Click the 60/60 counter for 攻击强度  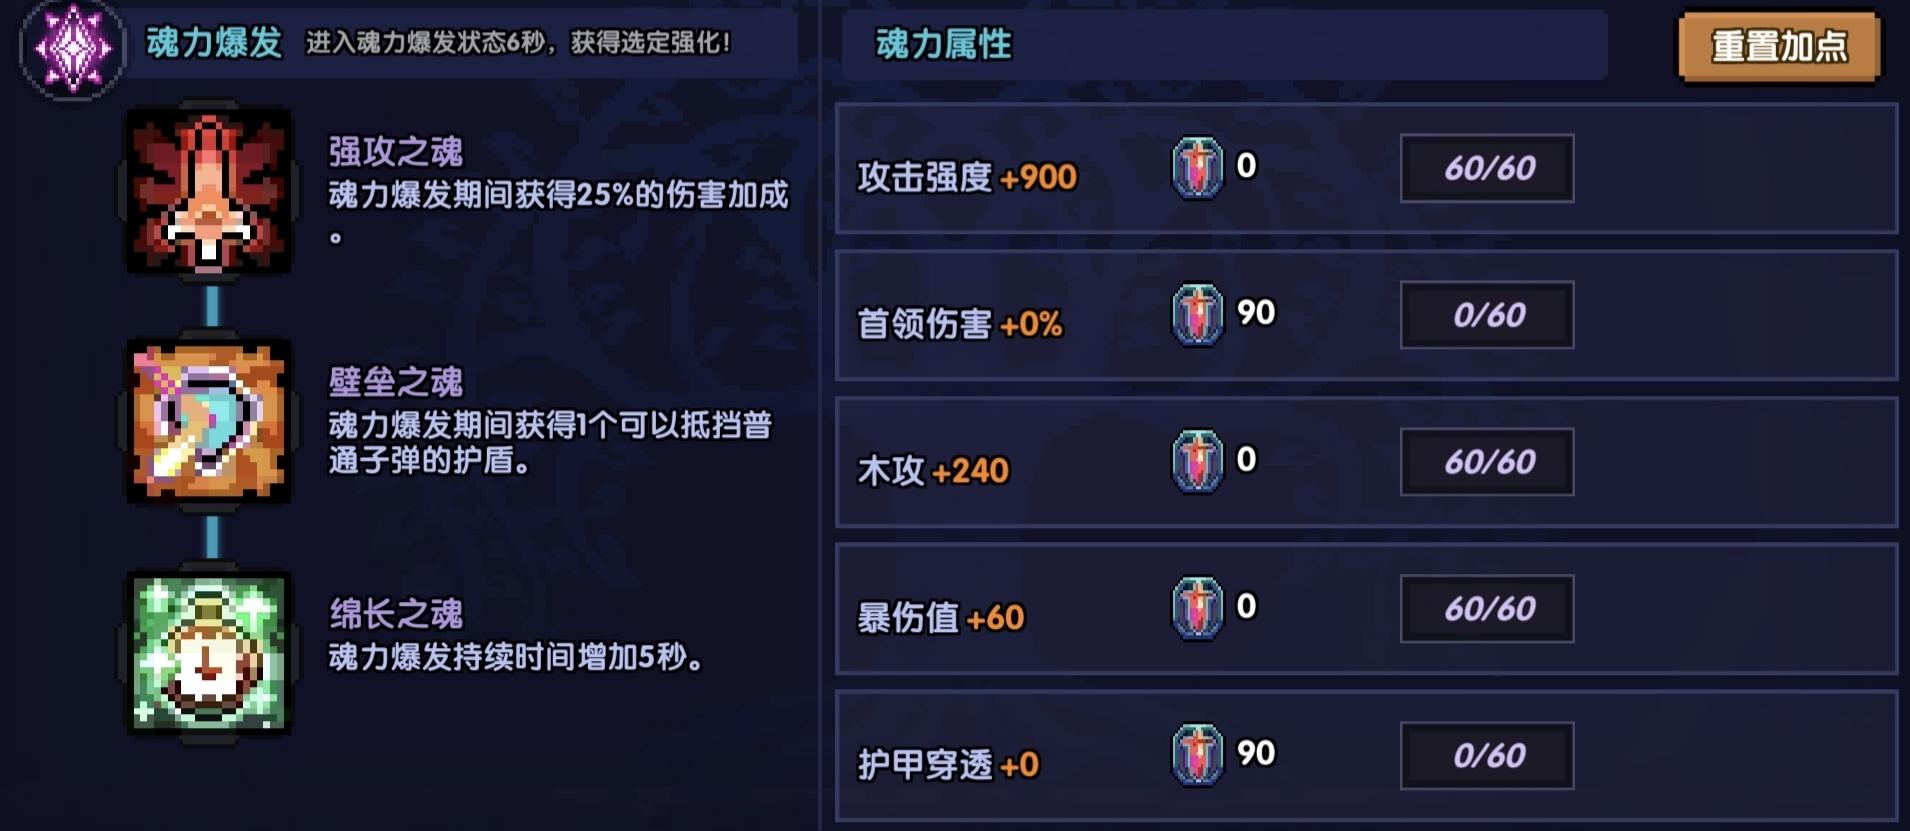[1485, 168]
